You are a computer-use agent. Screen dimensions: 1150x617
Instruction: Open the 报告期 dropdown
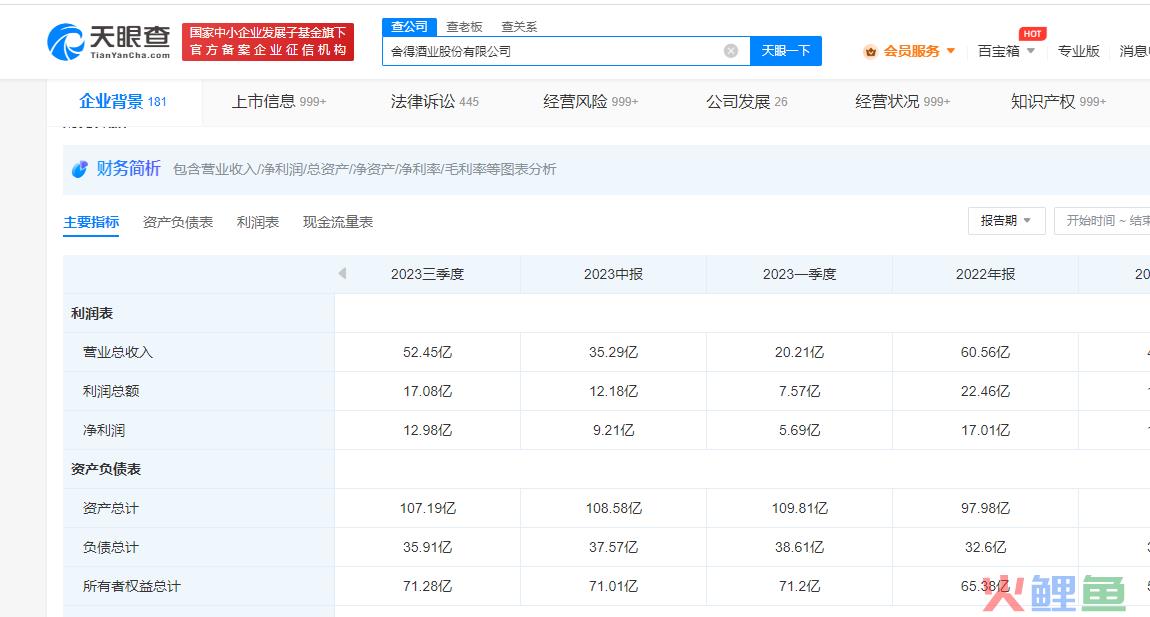point(1006,221)
